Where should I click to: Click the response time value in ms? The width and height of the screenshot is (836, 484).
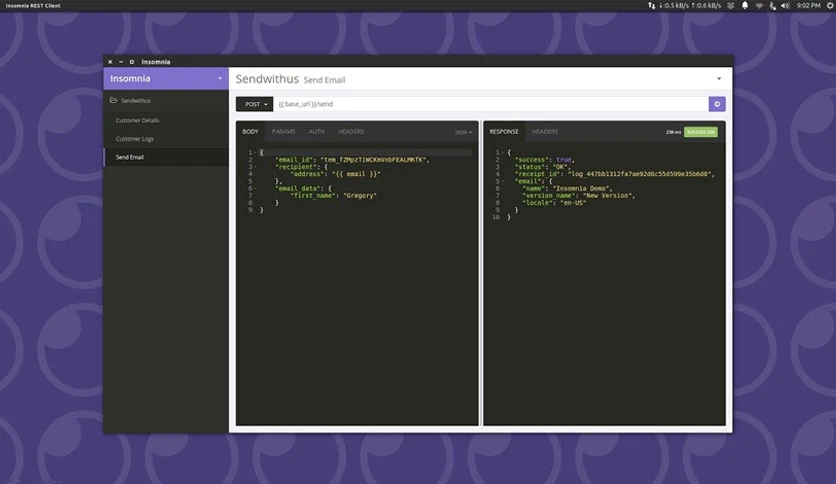[673, 132]
